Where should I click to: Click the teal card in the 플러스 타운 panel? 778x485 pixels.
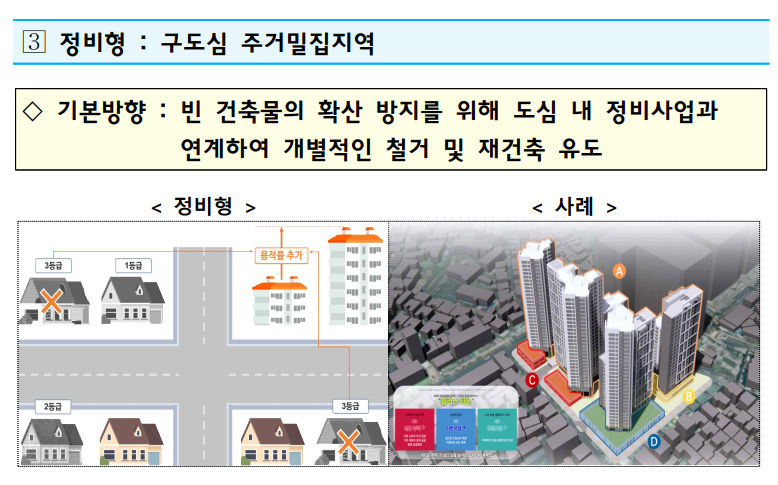click(497, 429)
